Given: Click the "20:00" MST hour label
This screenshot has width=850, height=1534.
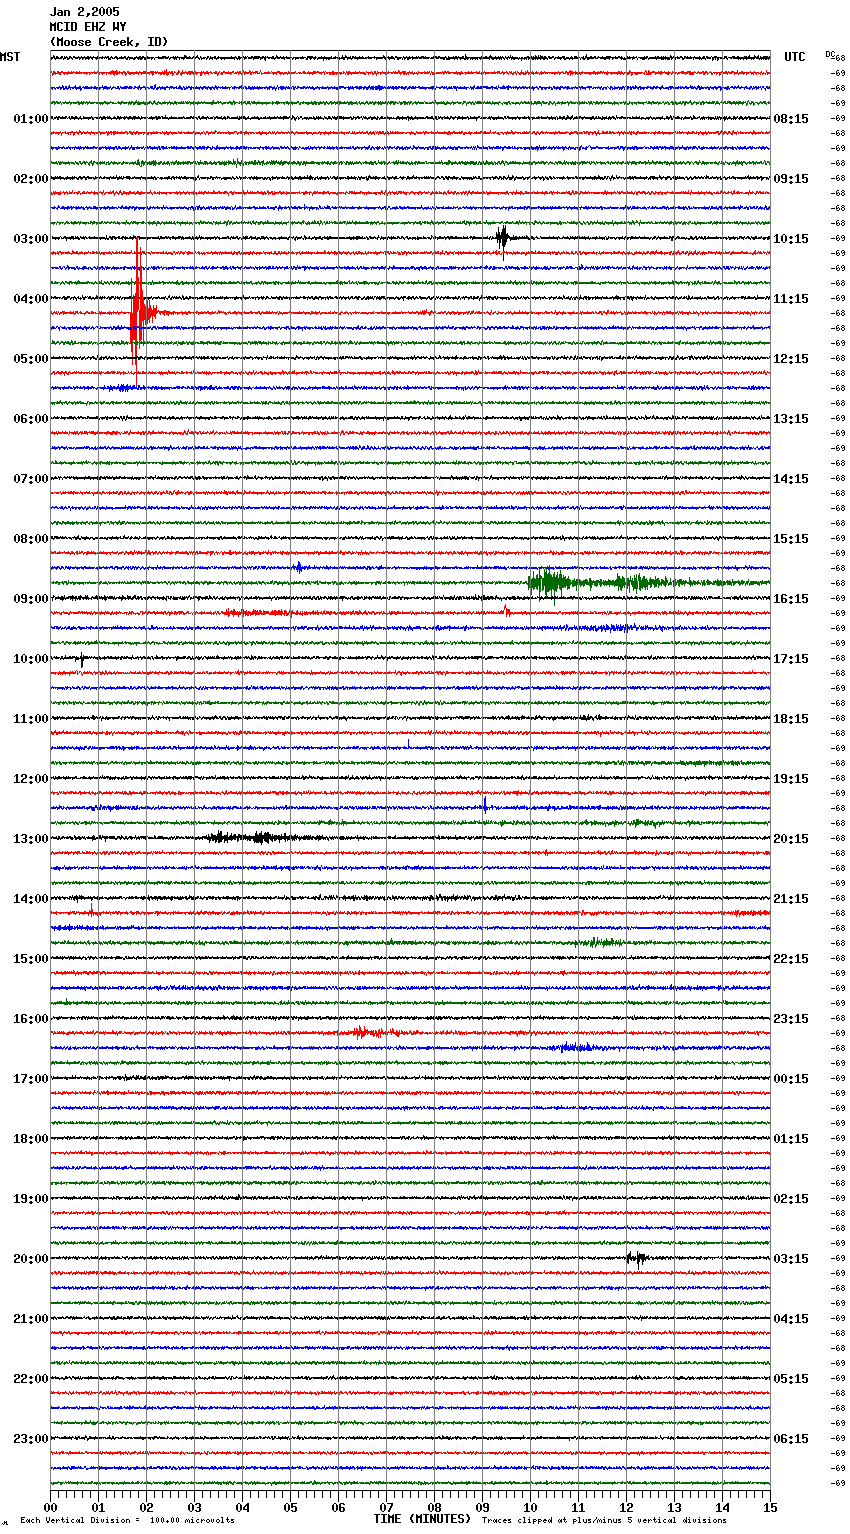Looking at the screenshot, I should (x=31, y=1259).
